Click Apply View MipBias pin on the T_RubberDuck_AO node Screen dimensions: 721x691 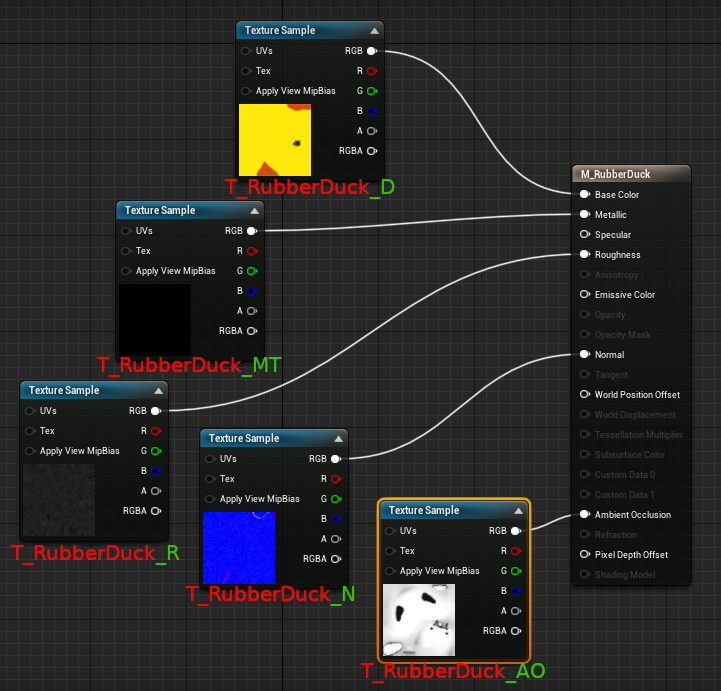390,571
